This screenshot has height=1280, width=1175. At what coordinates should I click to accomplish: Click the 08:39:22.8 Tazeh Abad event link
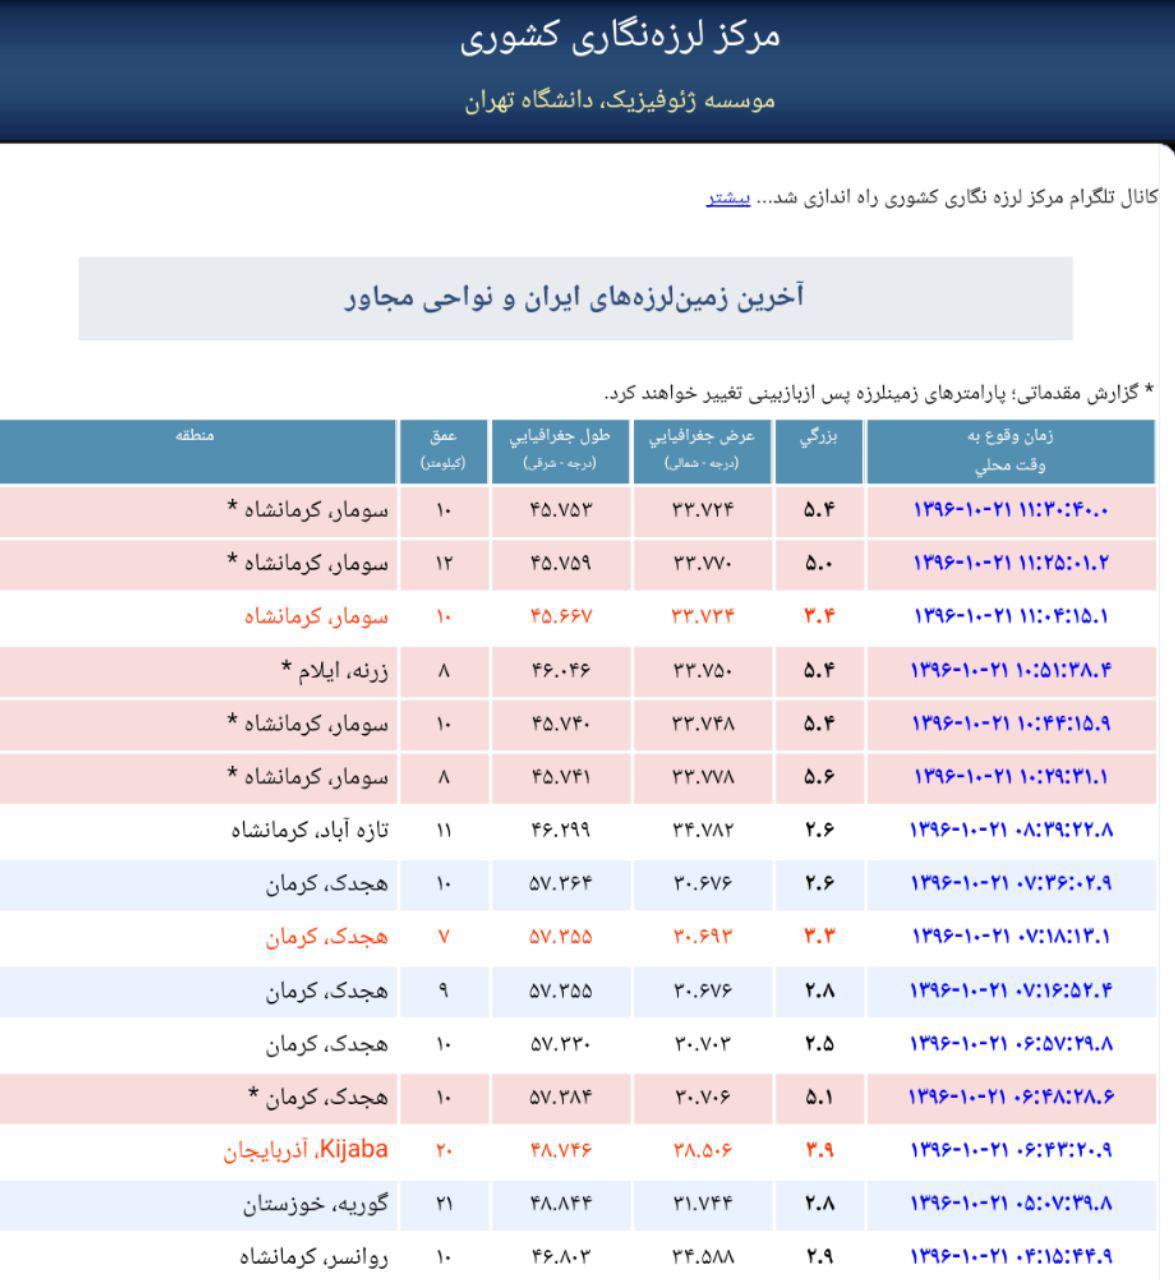point(1010,830)
